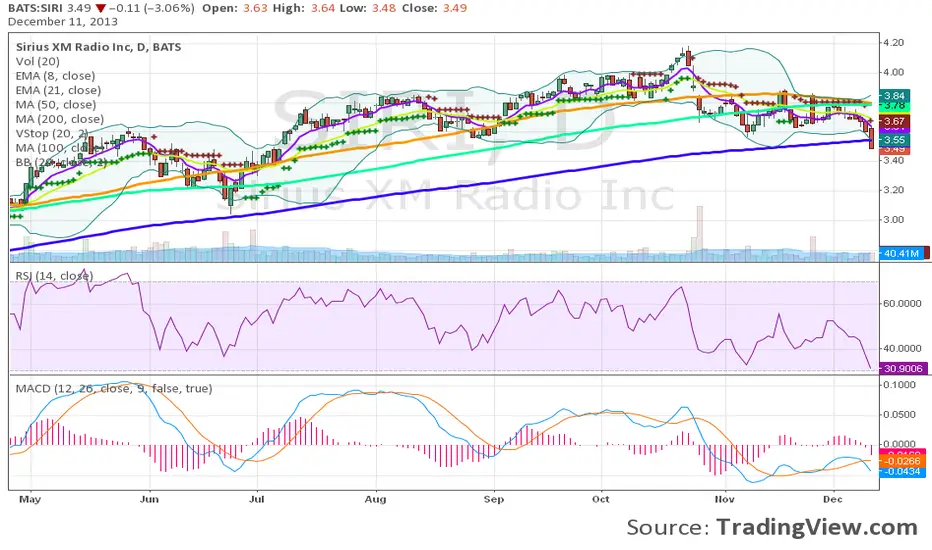
Task: Click the 60.0000 RSI axis tick
Action: [x=902, y=303]
